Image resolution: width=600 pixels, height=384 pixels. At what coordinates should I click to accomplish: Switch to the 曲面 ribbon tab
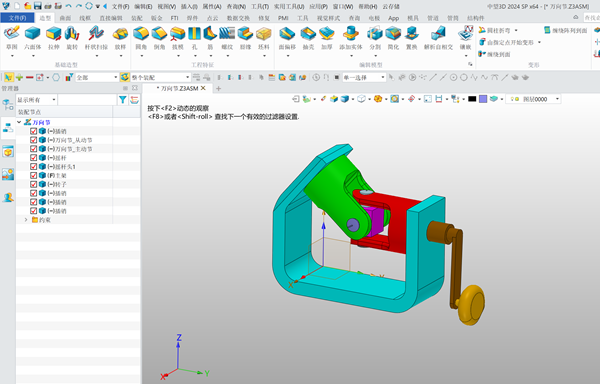pyautogui.click(x=65, y=18)
